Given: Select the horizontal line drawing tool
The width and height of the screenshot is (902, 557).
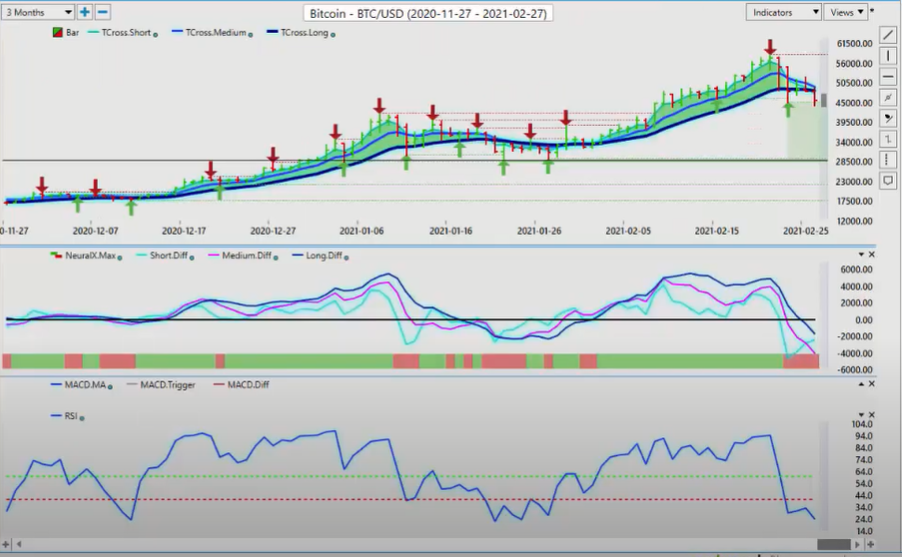Looking at the screenshot, I should [888, 77].
